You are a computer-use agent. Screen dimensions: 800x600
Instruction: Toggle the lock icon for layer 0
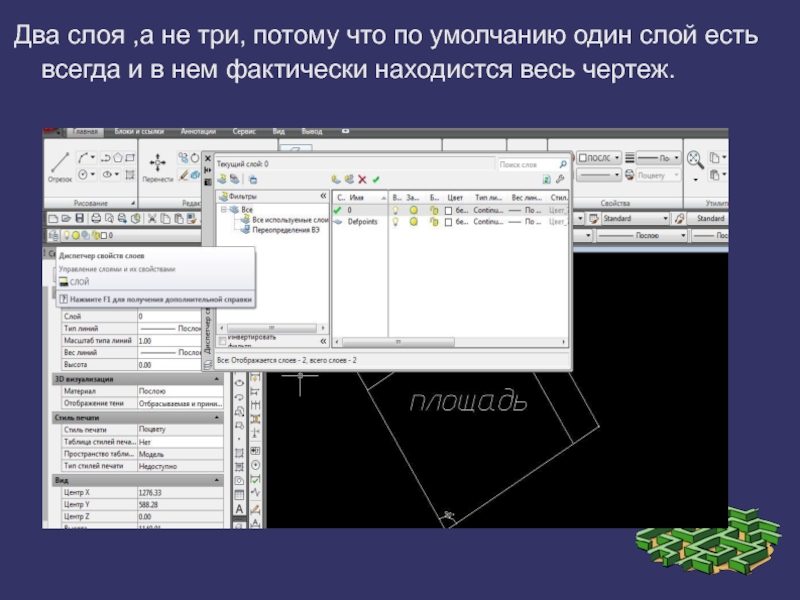pos(434,210)
